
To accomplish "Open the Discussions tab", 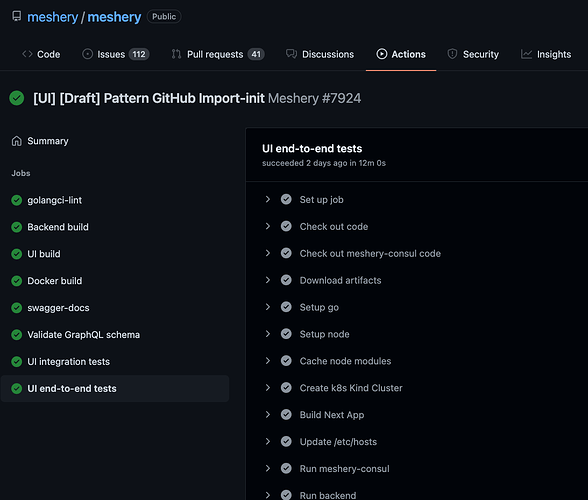I will point(320,54).
